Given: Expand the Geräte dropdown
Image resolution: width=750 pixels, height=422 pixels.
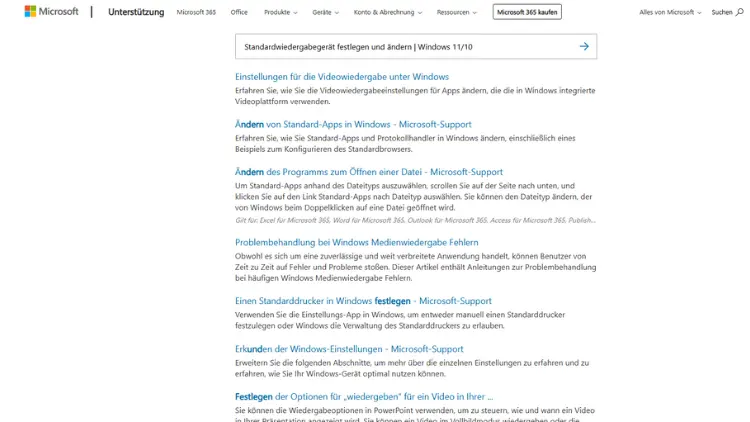Looking at the screenshot, I should [x=325, y=12].
